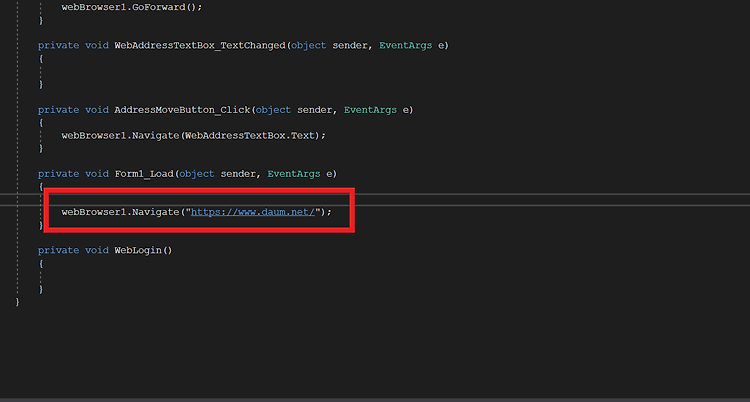The height and width of the screenshot is (402, 750).
Task: Click EventArgs in AddressMoveButton_Click signature
Action: [x=370, y=110]
